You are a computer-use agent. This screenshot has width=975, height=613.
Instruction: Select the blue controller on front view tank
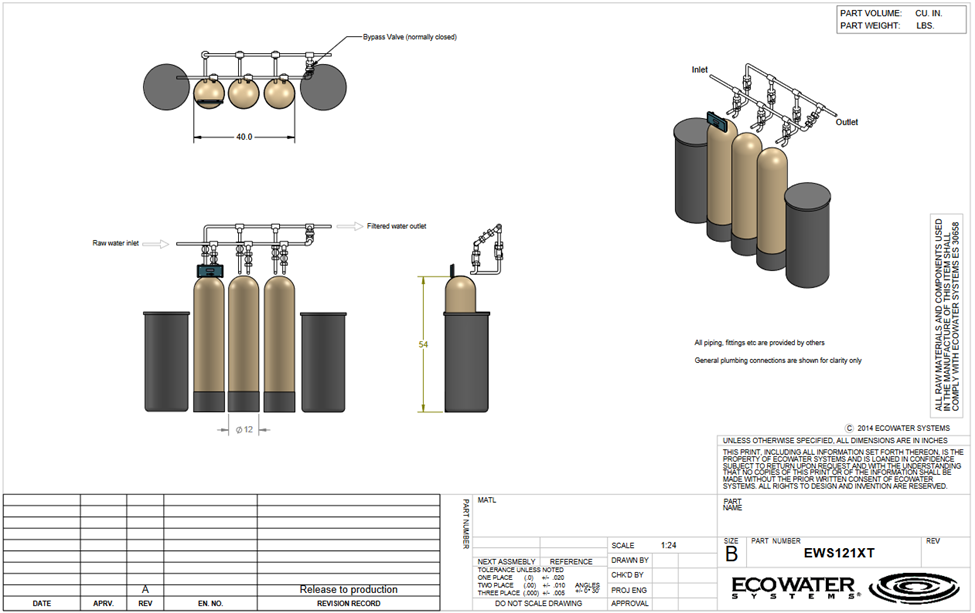[211, 271]
